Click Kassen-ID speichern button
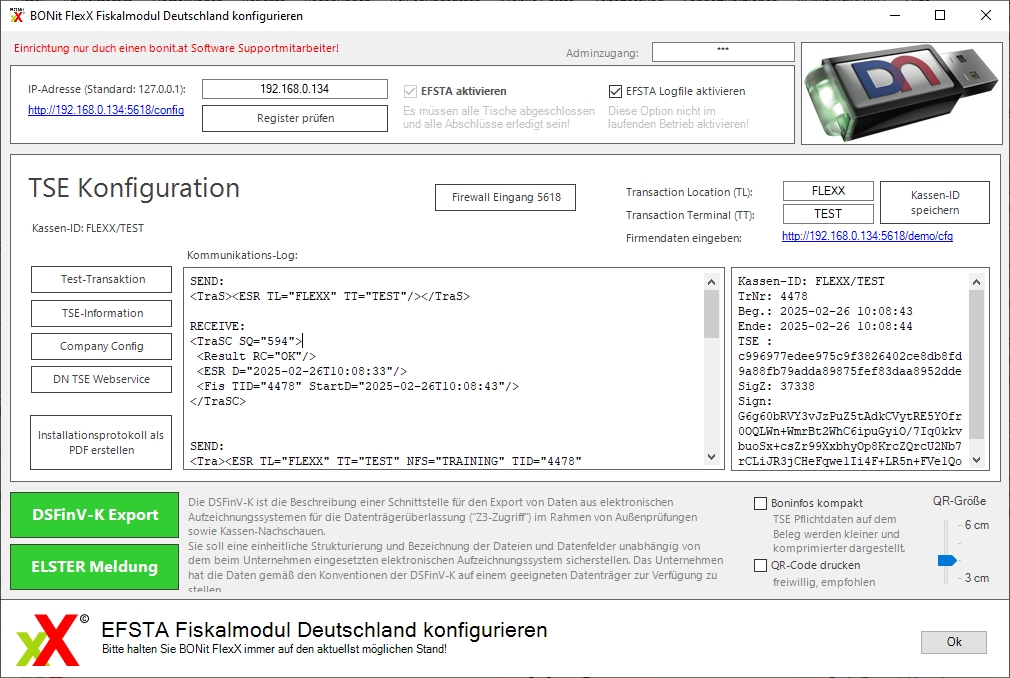1010x678 pixels. (x=935, y=202)
